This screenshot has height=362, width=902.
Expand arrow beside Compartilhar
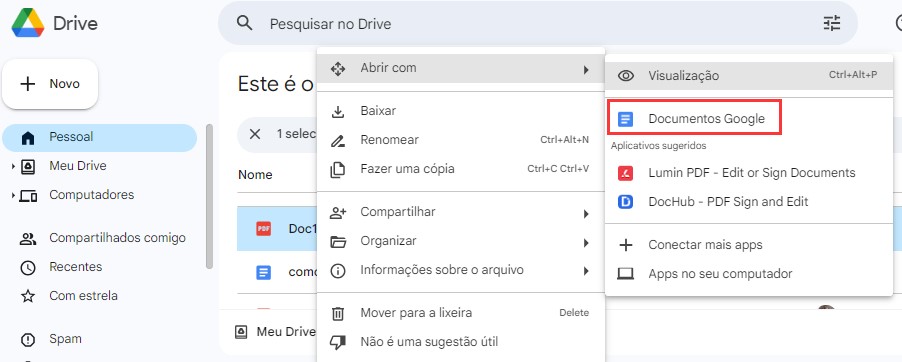[586, 214]
